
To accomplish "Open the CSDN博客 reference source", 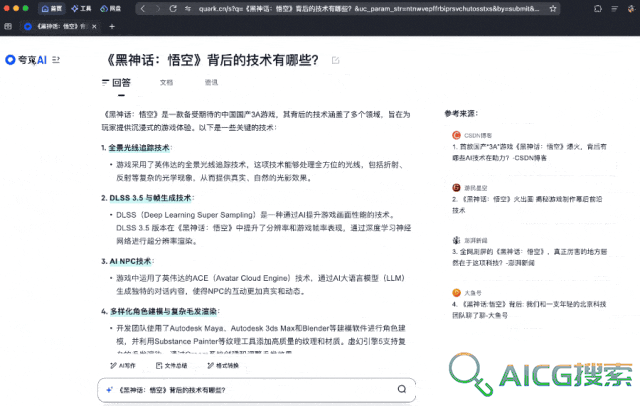I will [478, 135].
